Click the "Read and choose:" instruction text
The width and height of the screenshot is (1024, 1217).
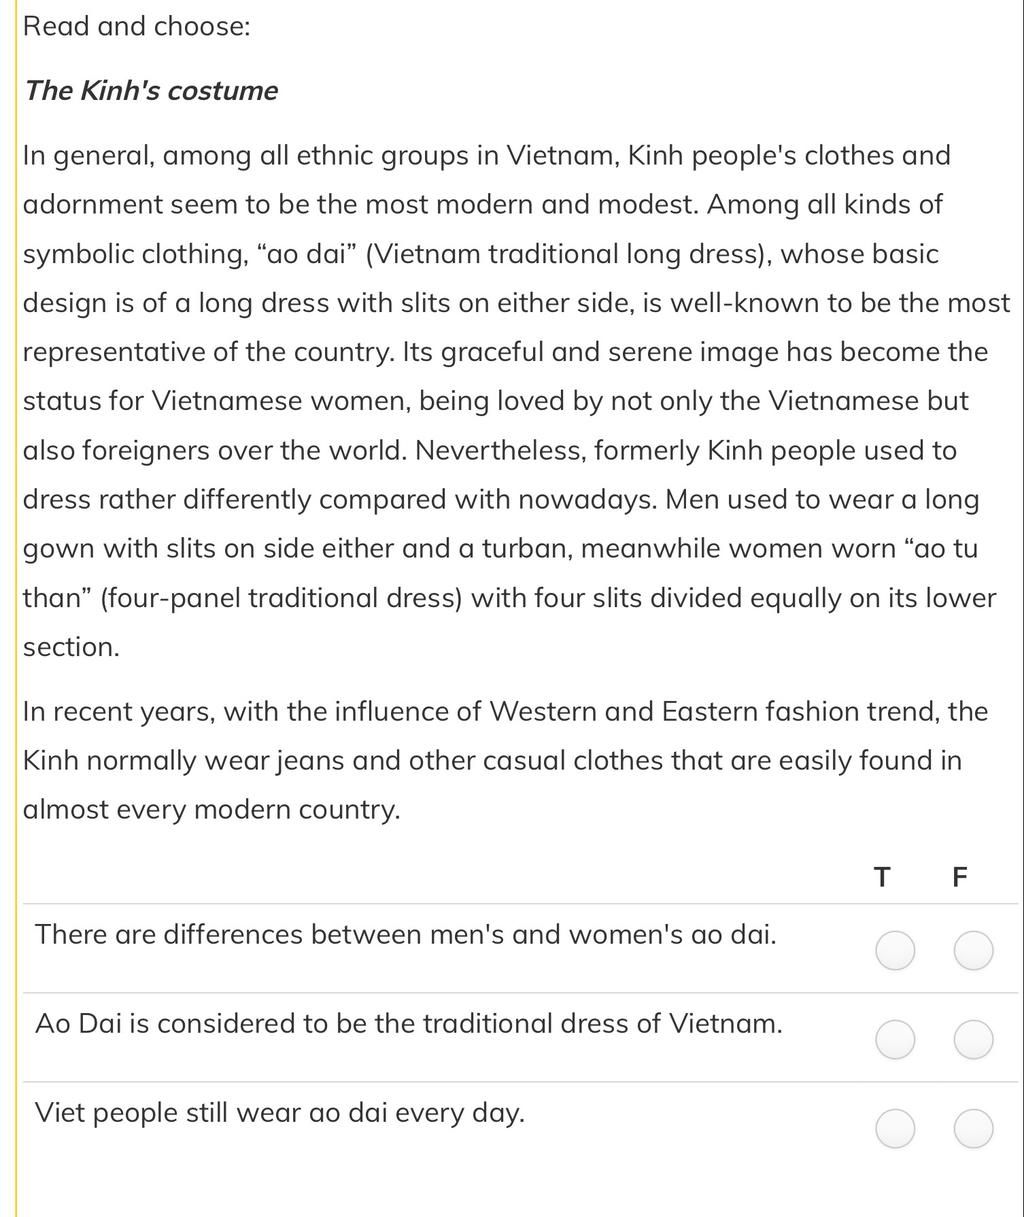pyautogui.click(x=137, y=27)
